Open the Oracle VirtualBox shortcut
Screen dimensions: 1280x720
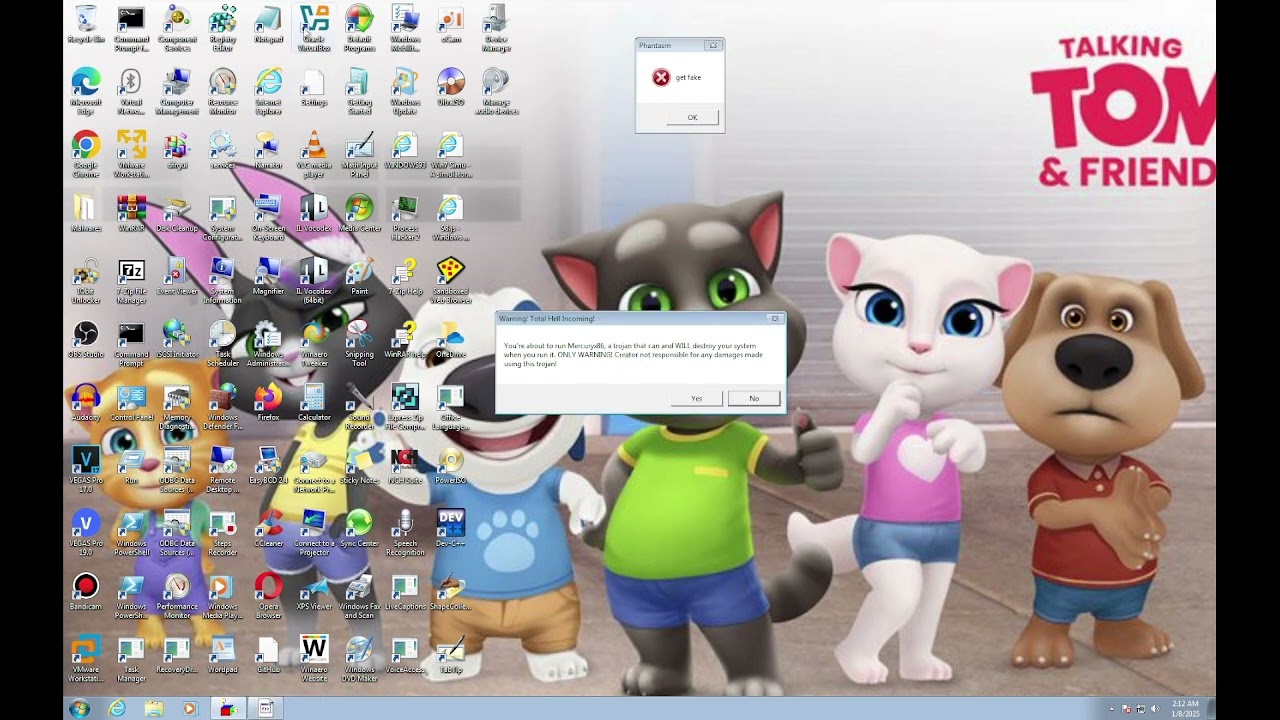(314, 28)
